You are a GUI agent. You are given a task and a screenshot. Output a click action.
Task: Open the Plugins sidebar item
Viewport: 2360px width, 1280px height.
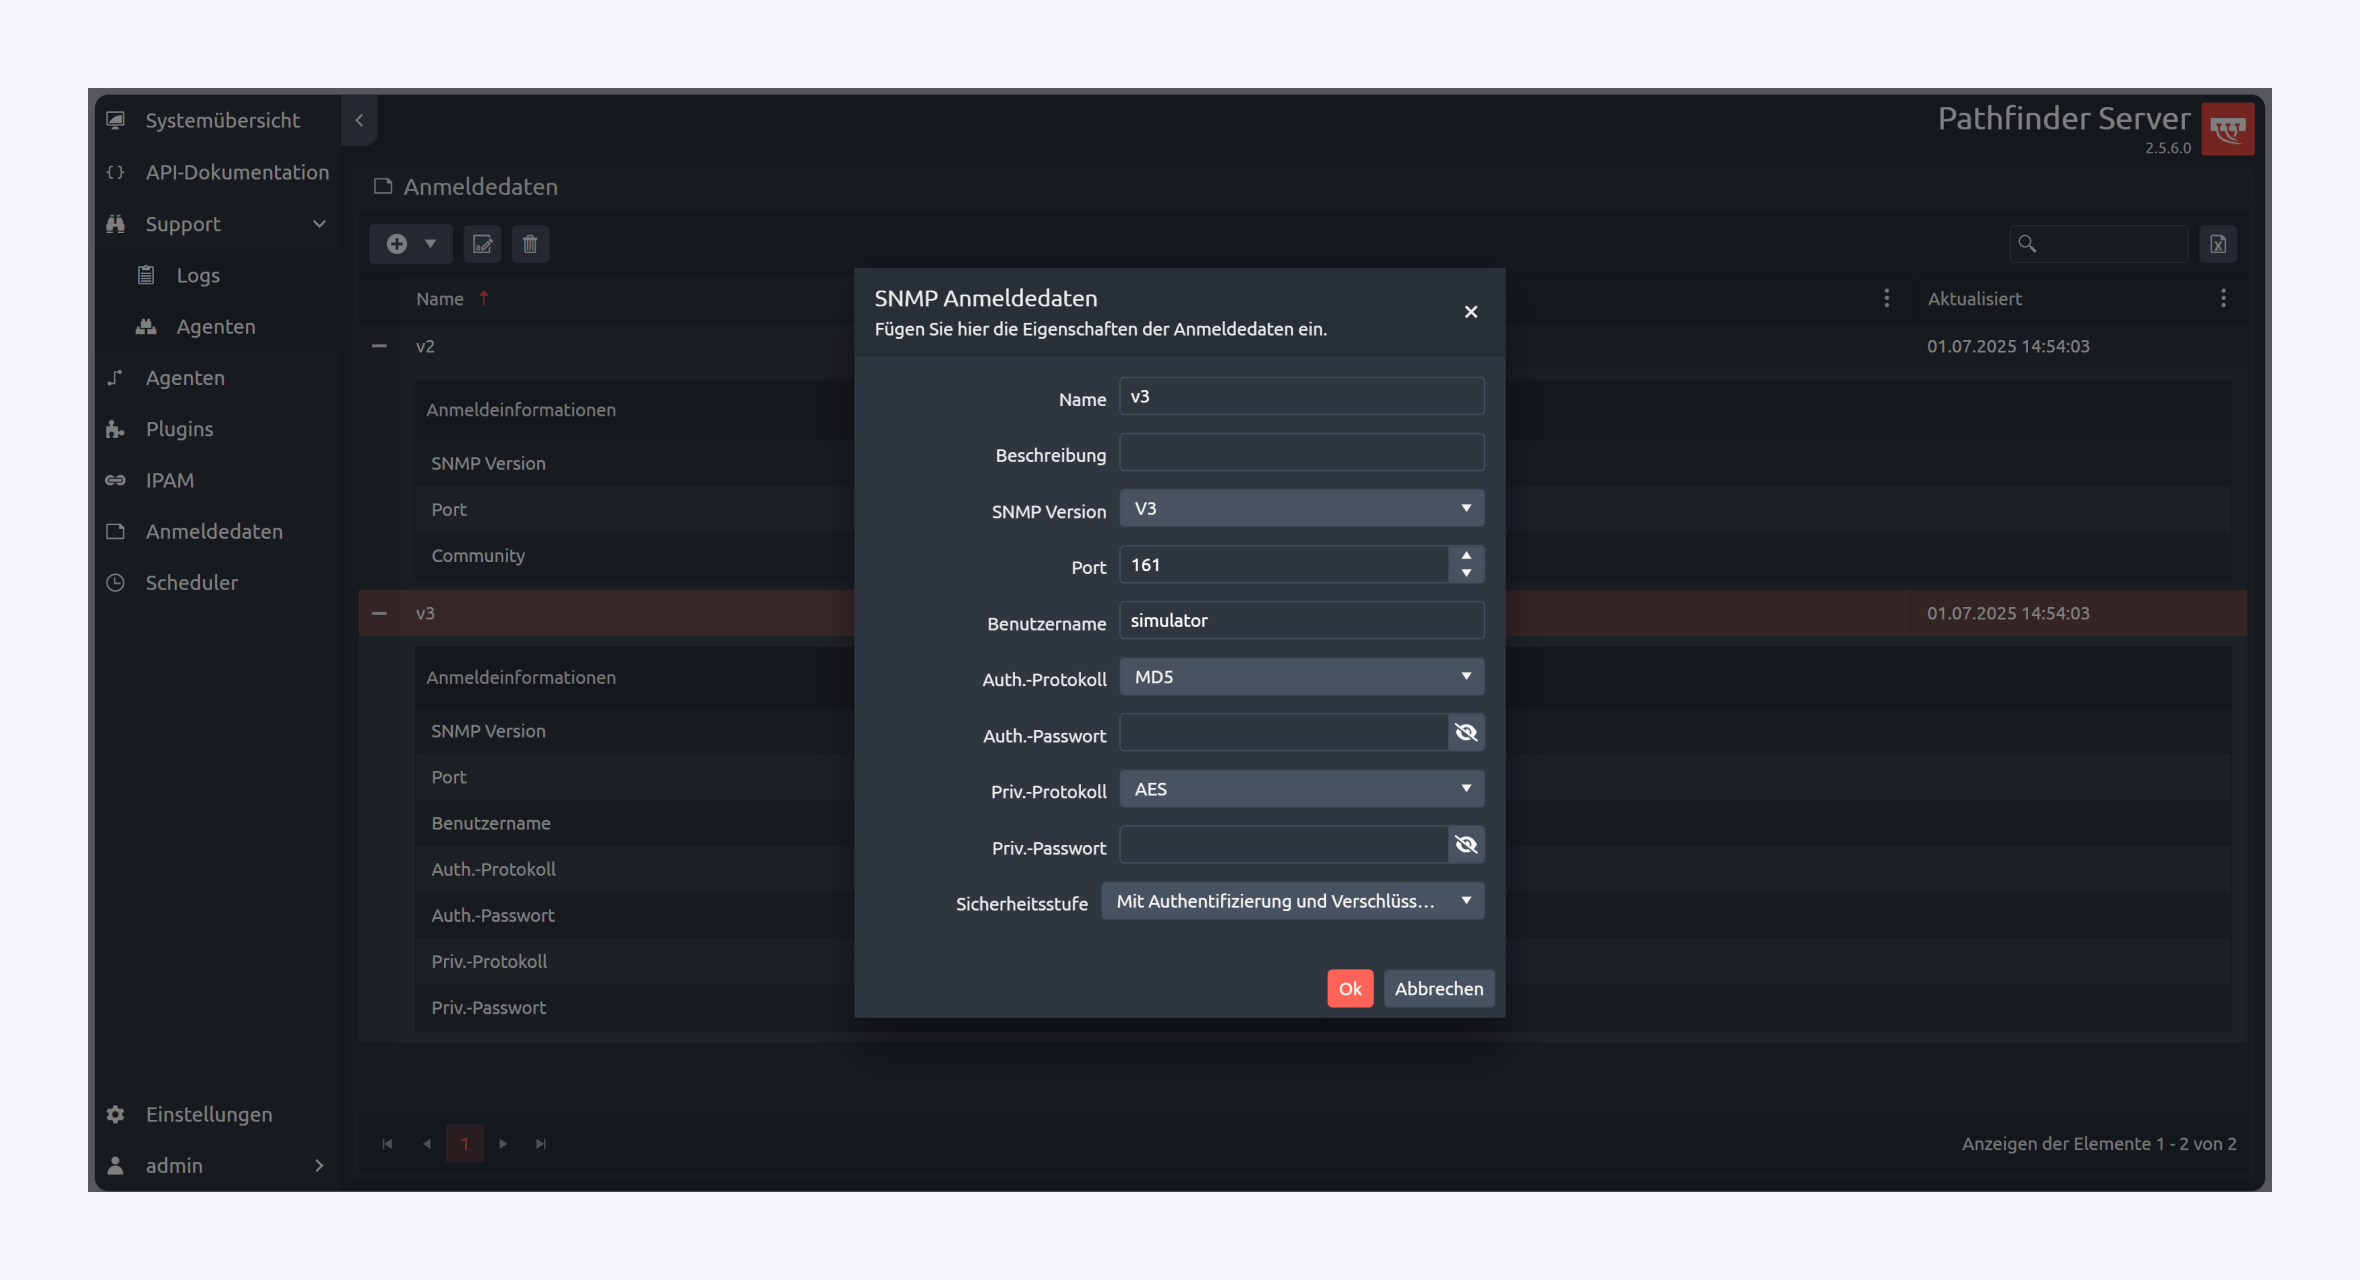pos(179,429)
